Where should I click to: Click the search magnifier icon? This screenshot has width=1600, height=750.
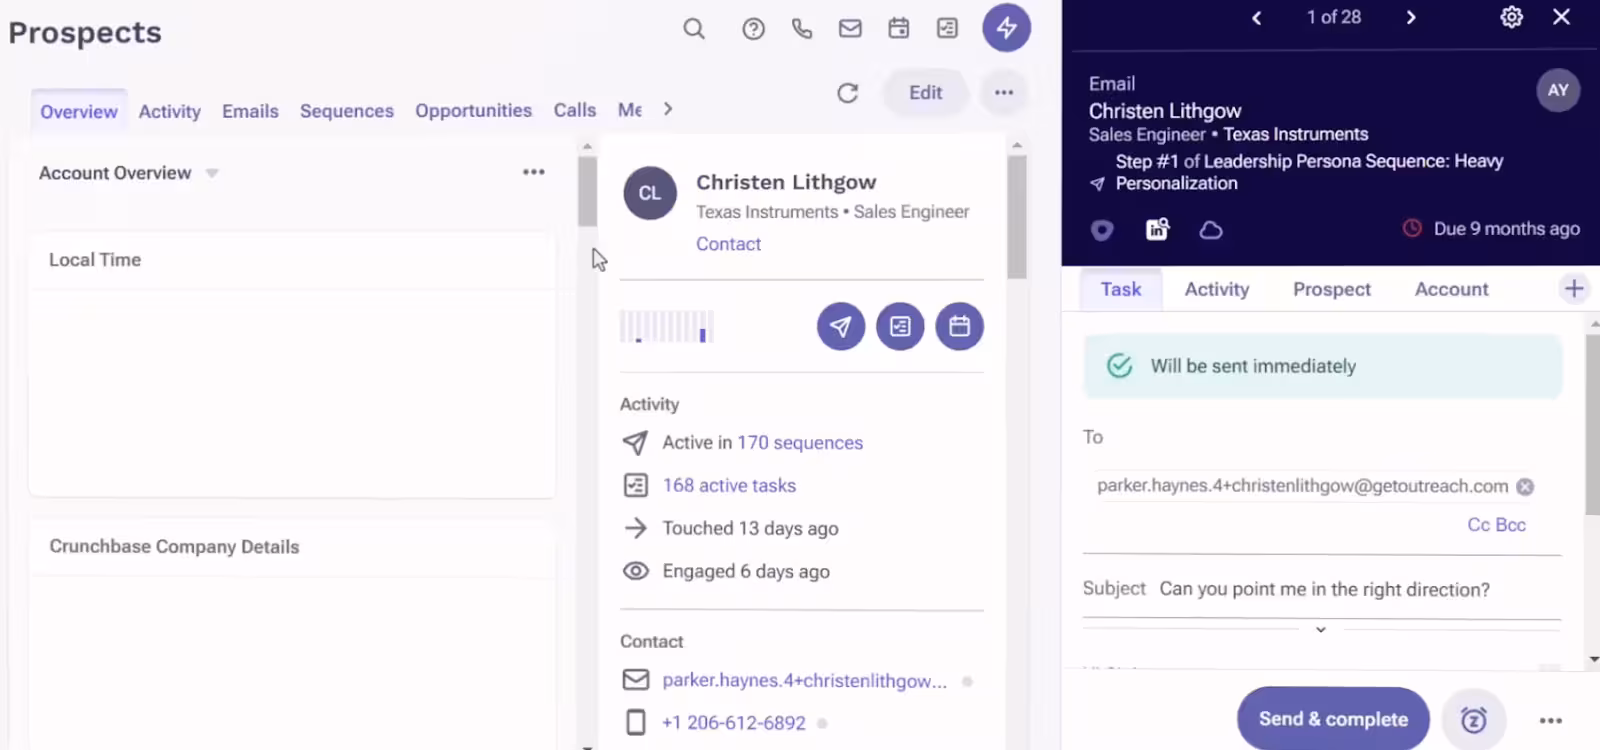pos(694,29)
